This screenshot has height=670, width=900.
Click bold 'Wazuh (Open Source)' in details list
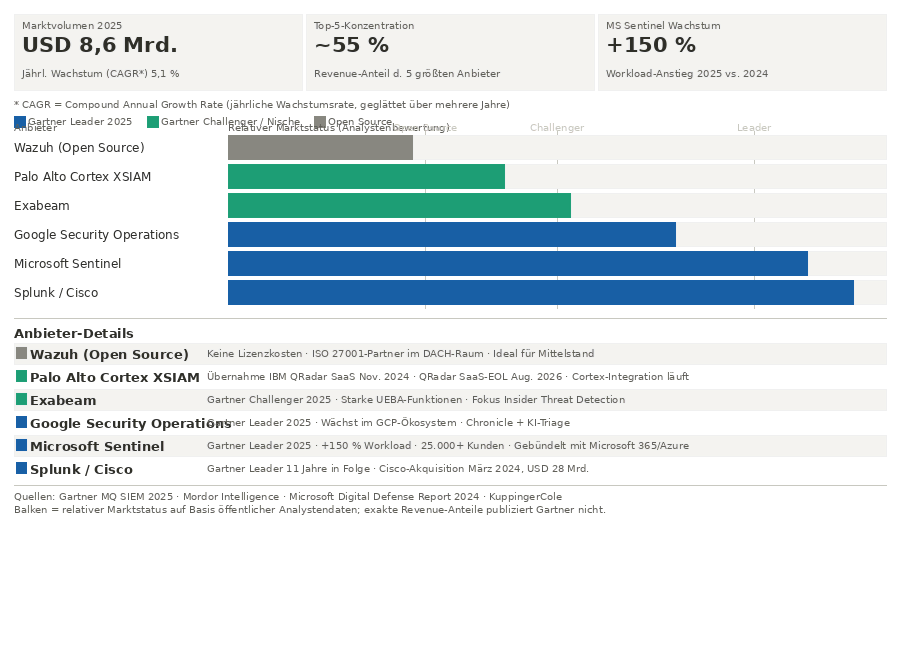click(x=109, y=354)
